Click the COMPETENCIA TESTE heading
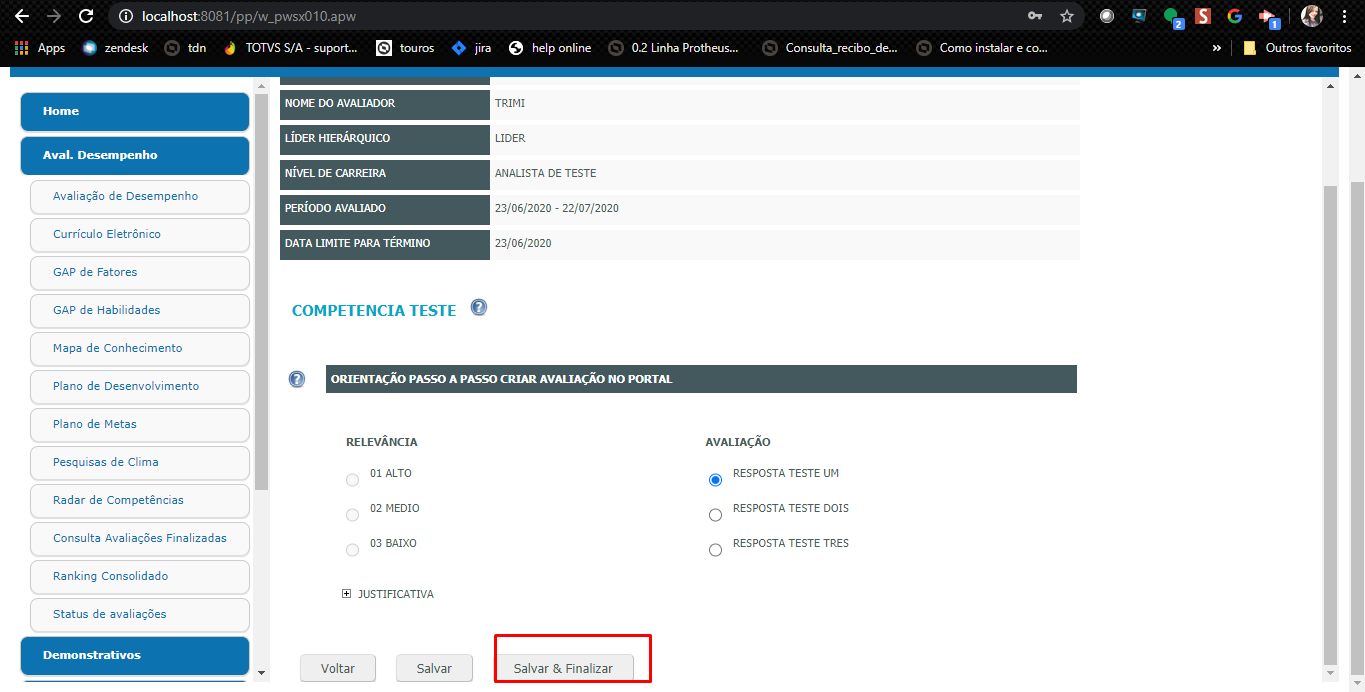Image resolution: width=1365 pixels, height=692 pixels. point(374,311)
